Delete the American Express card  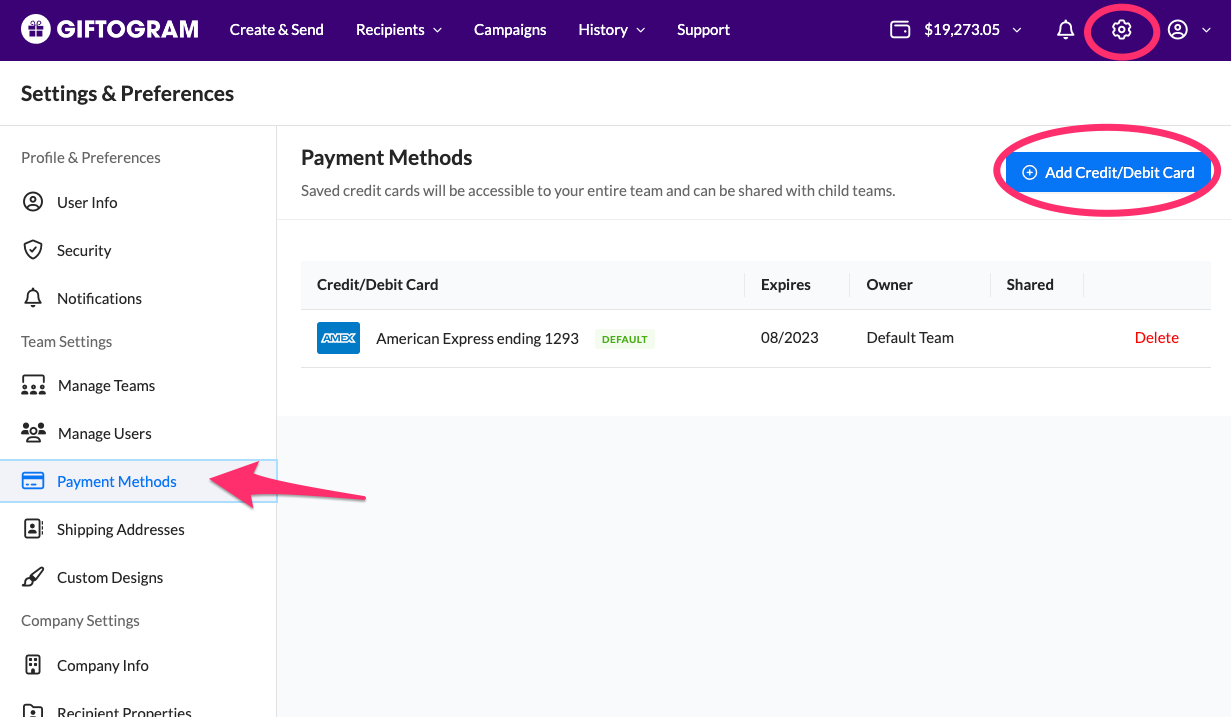1156,338
